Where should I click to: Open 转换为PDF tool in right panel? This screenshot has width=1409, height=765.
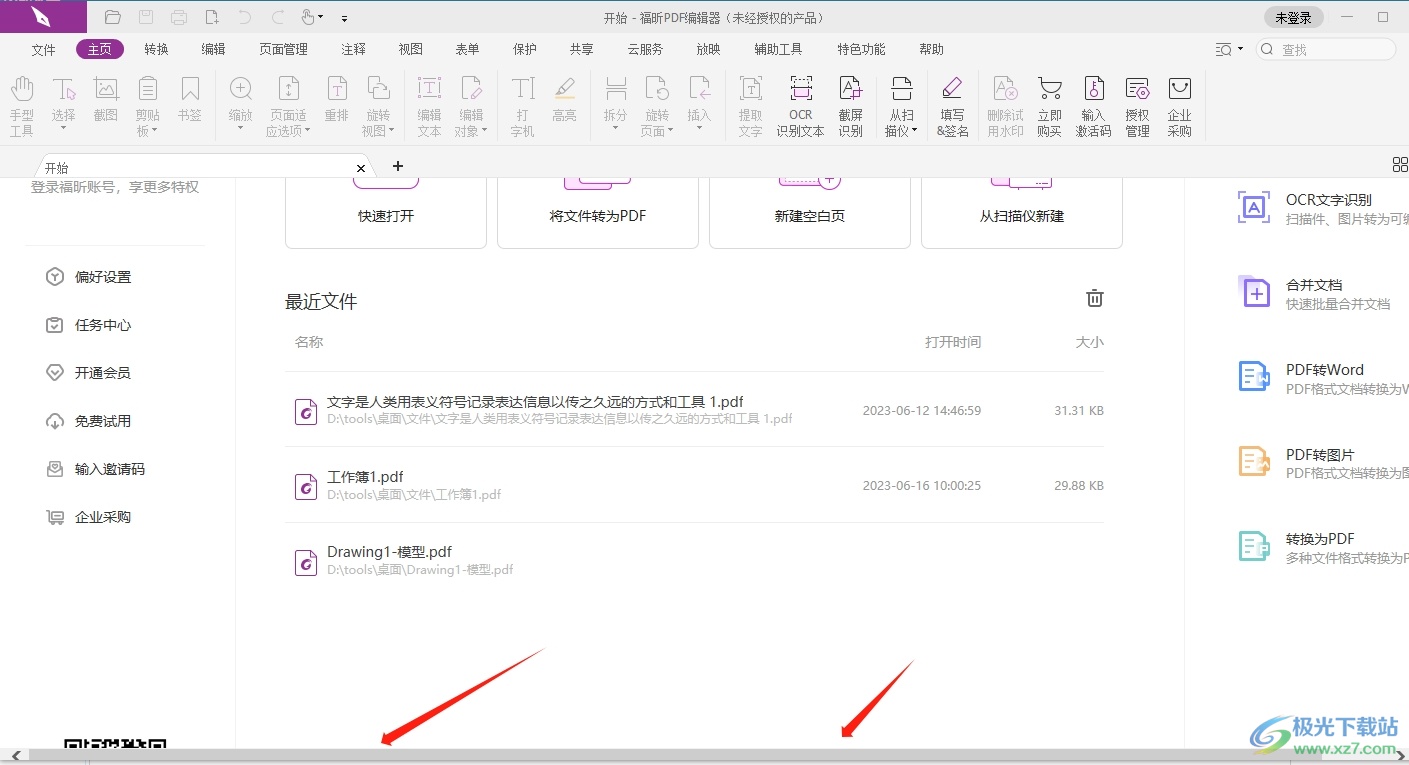point(1322,547)
